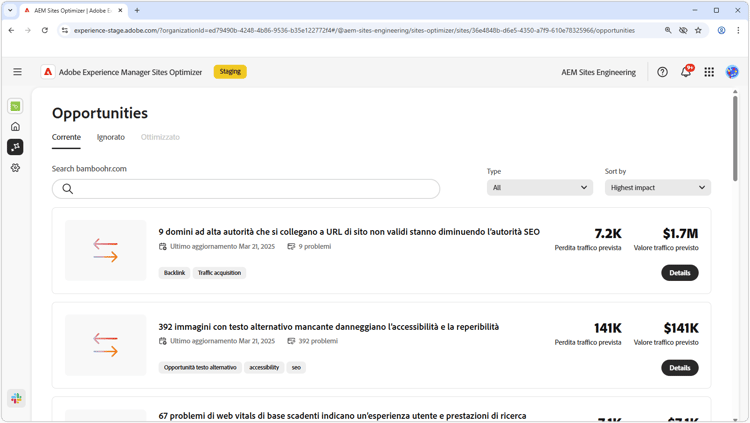Viewport: 750px width, 423px height.
Task: Click browser forward arrow
Action: click(x=28, y=30)
